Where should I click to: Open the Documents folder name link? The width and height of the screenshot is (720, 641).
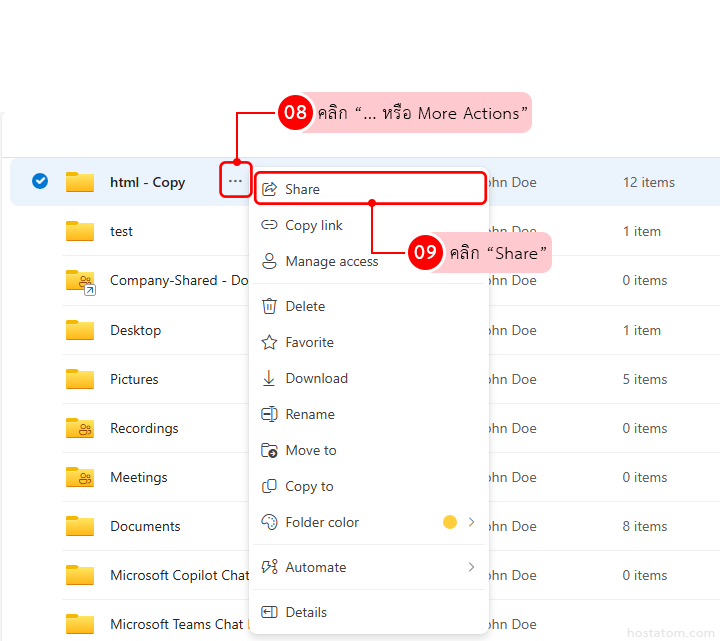tap(145, 526)
